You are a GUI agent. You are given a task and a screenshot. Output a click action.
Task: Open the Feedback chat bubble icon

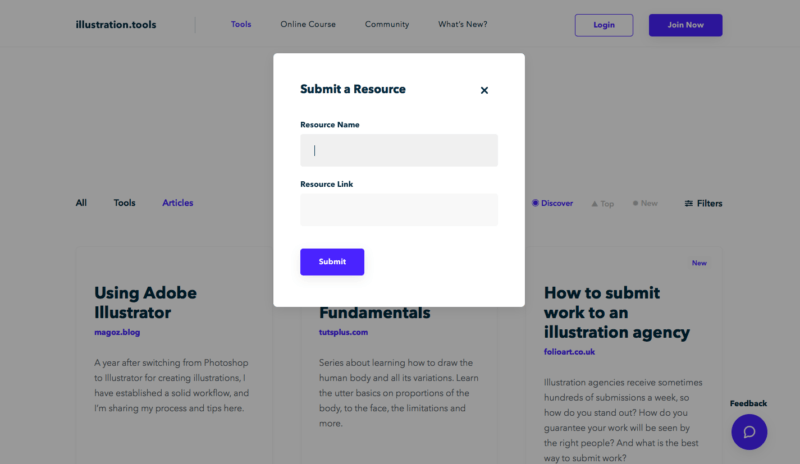749,432
